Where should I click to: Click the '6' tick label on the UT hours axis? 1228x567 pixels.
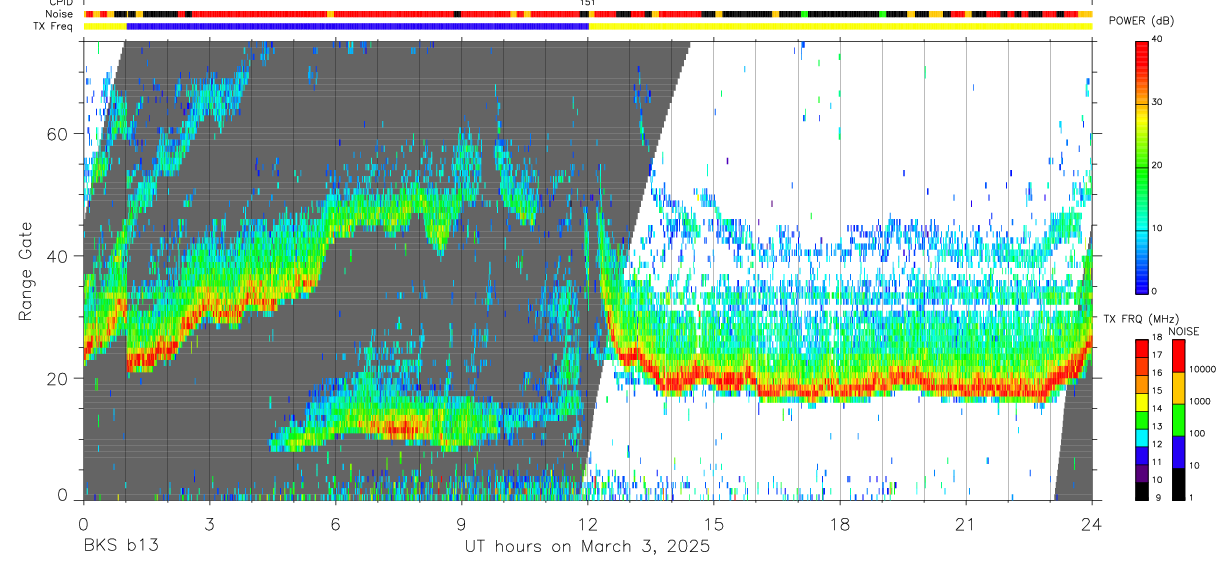(335, 524)
